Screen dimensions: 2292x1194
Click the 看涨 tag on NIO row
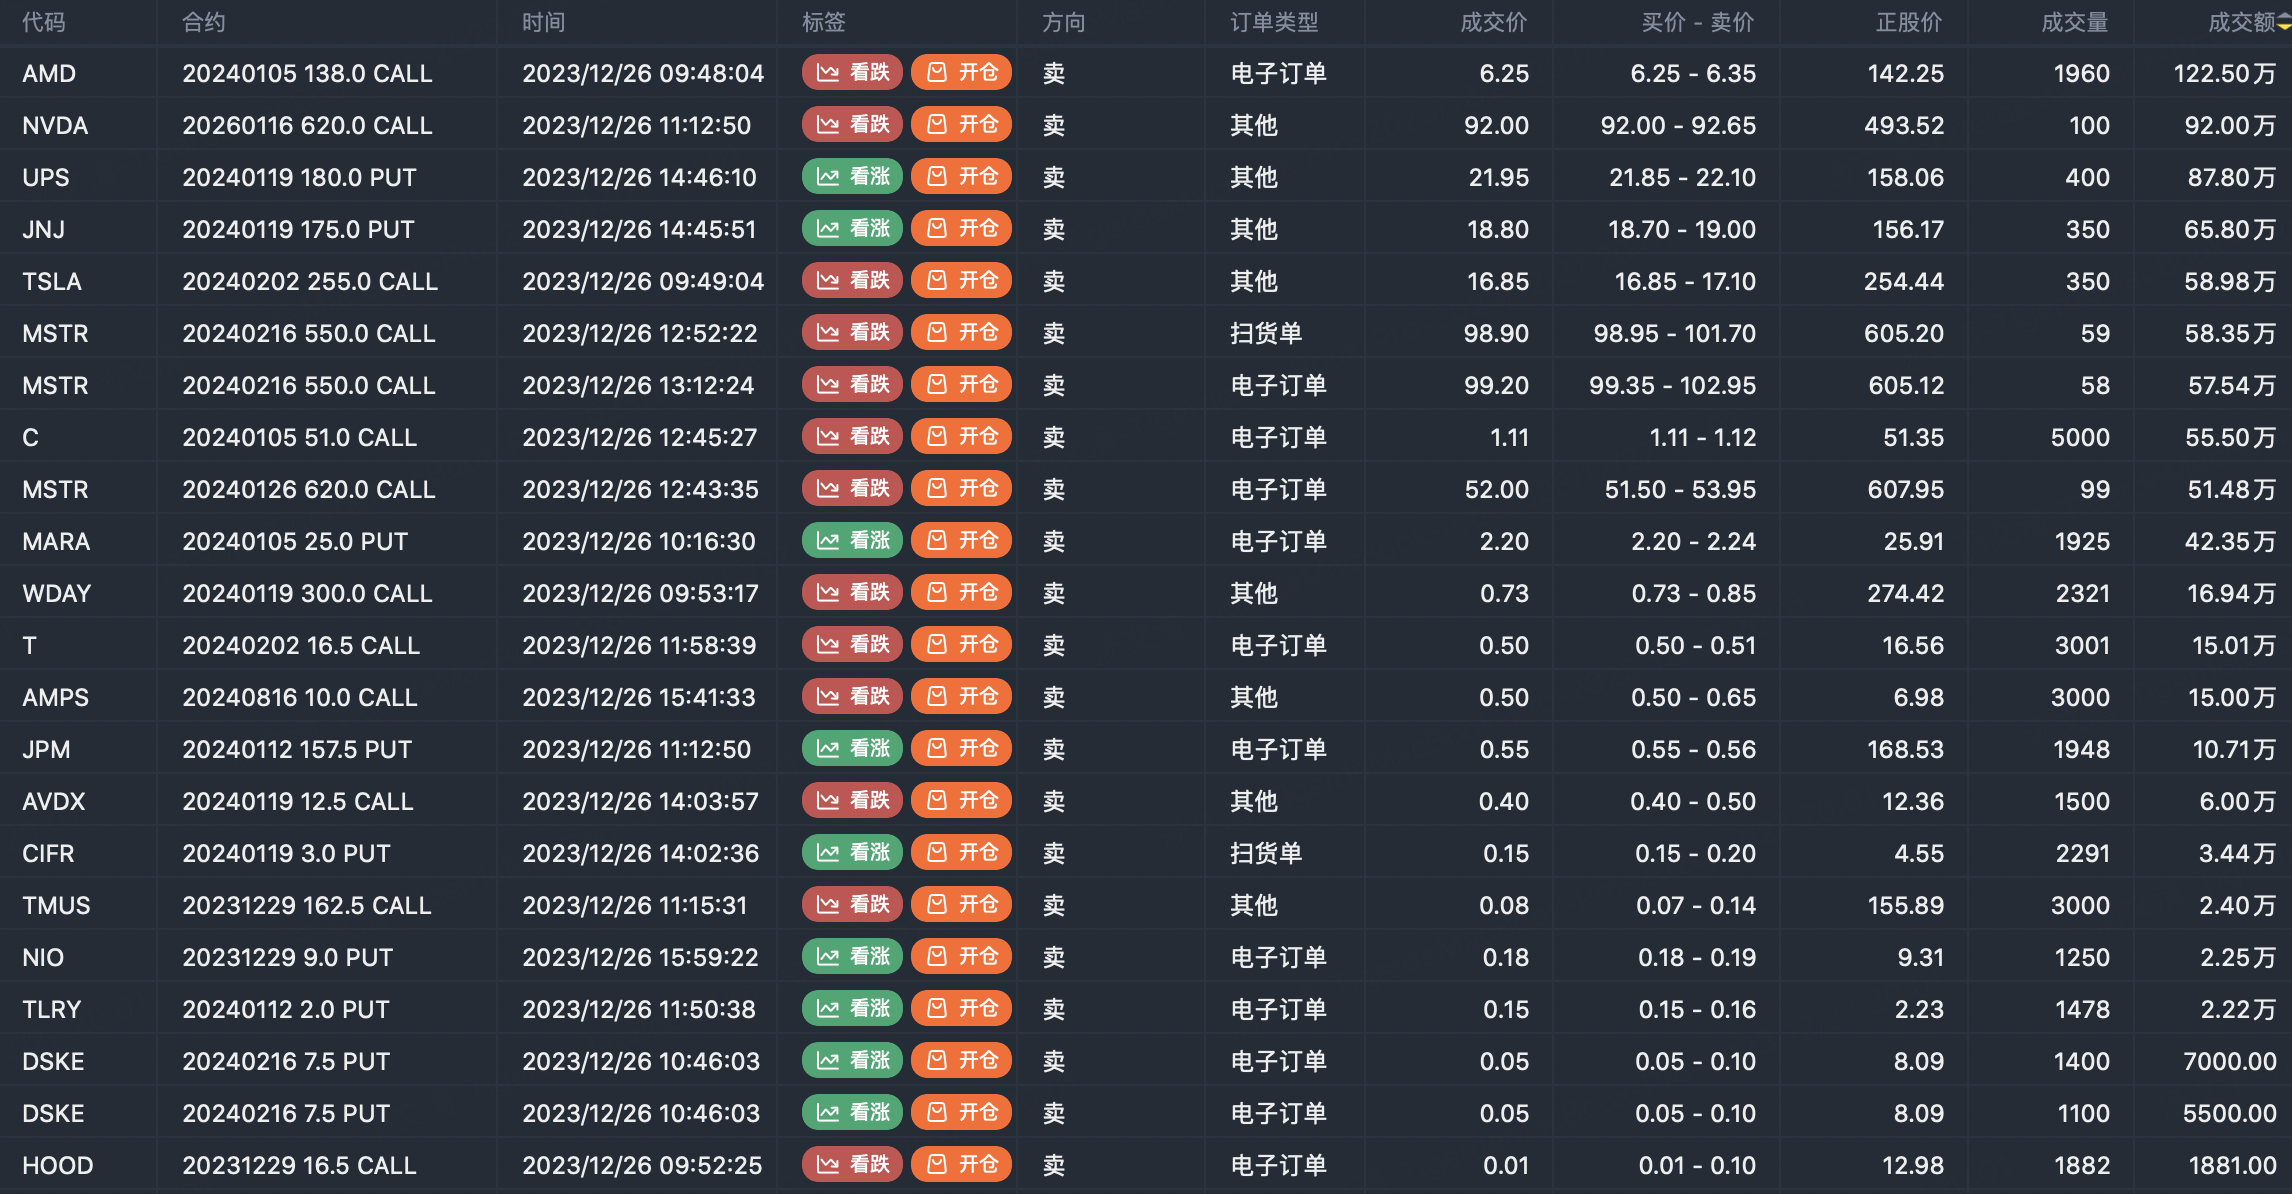[852, 957]
